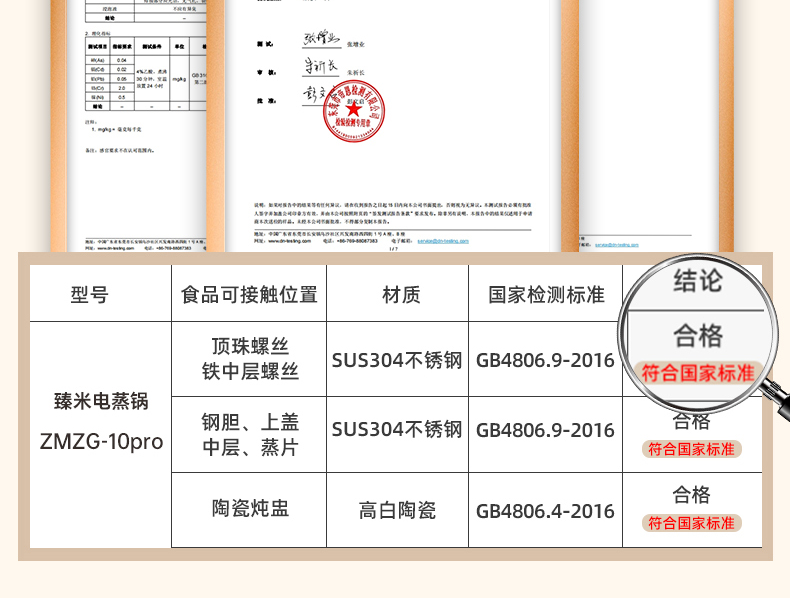Click the GB4806.4-2016 standard cell
Image resolution: width=790 pixels, height=598 pixels.
pos(545,510)
